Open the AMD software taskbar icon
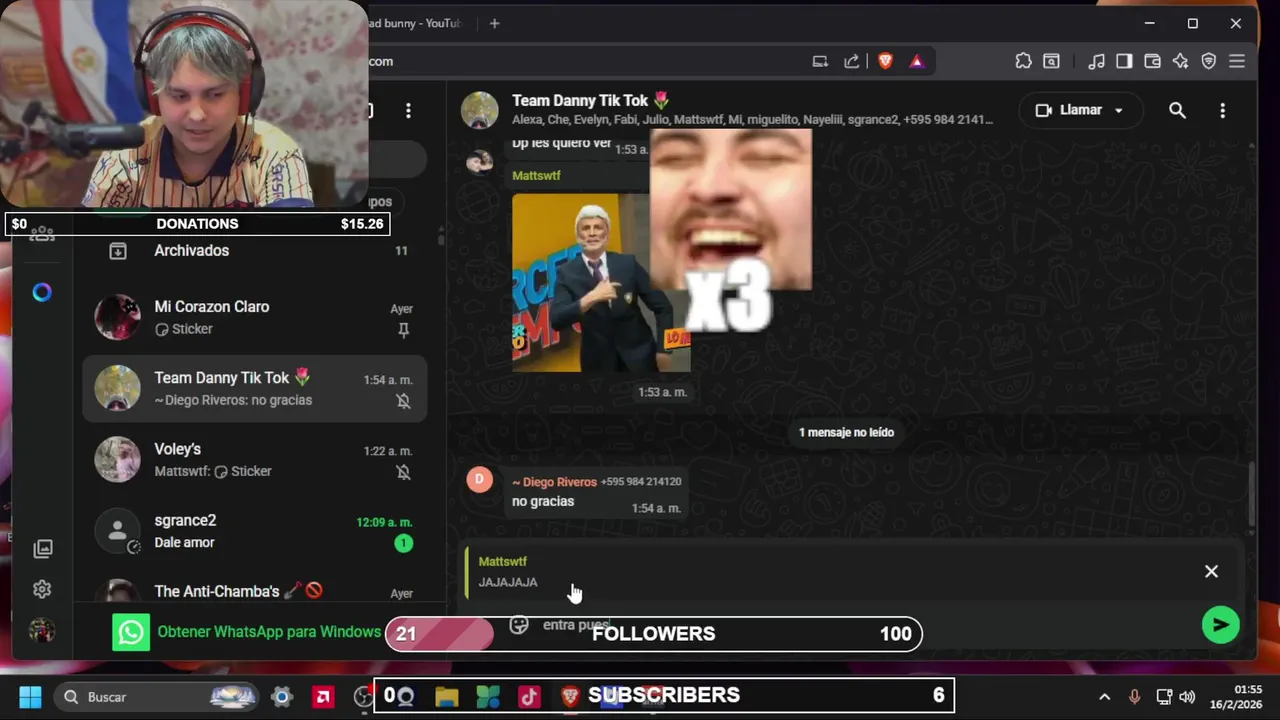Viewport: 1280px width, 720px height. coord(323,697)
